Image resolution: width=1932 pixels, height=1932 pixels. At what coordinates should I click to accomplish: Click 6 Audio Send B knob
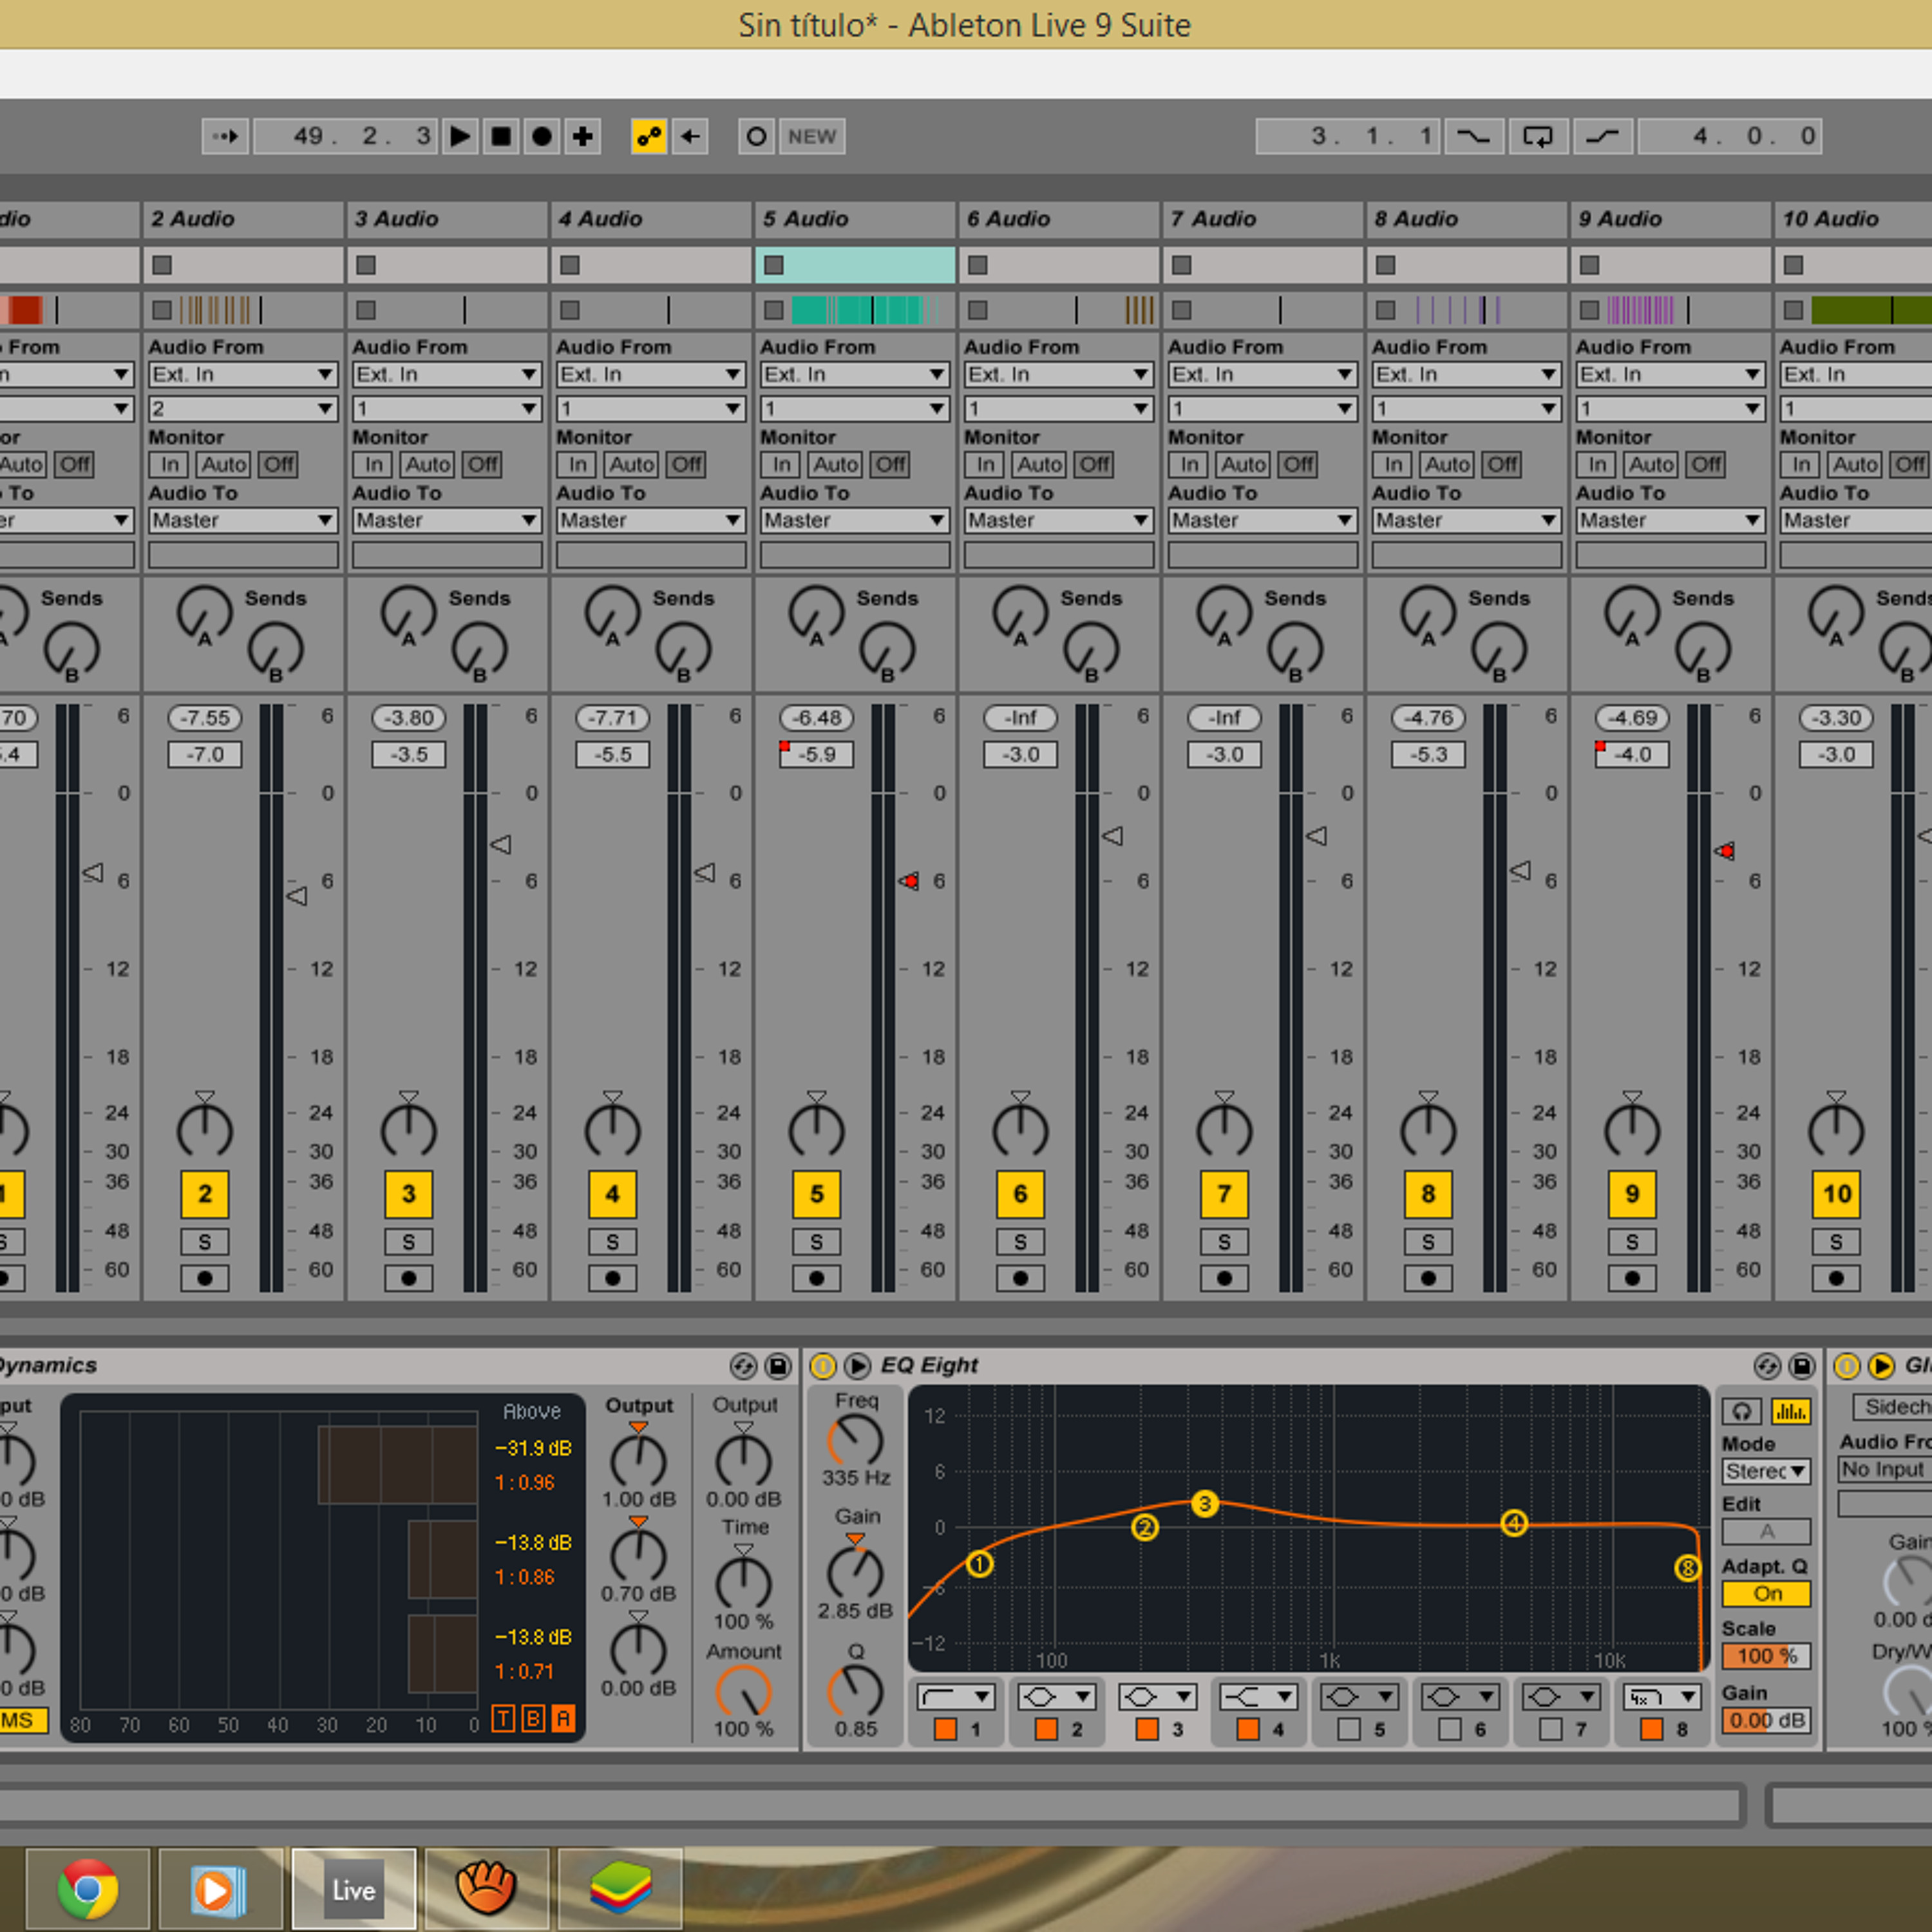pos(1091,649)
